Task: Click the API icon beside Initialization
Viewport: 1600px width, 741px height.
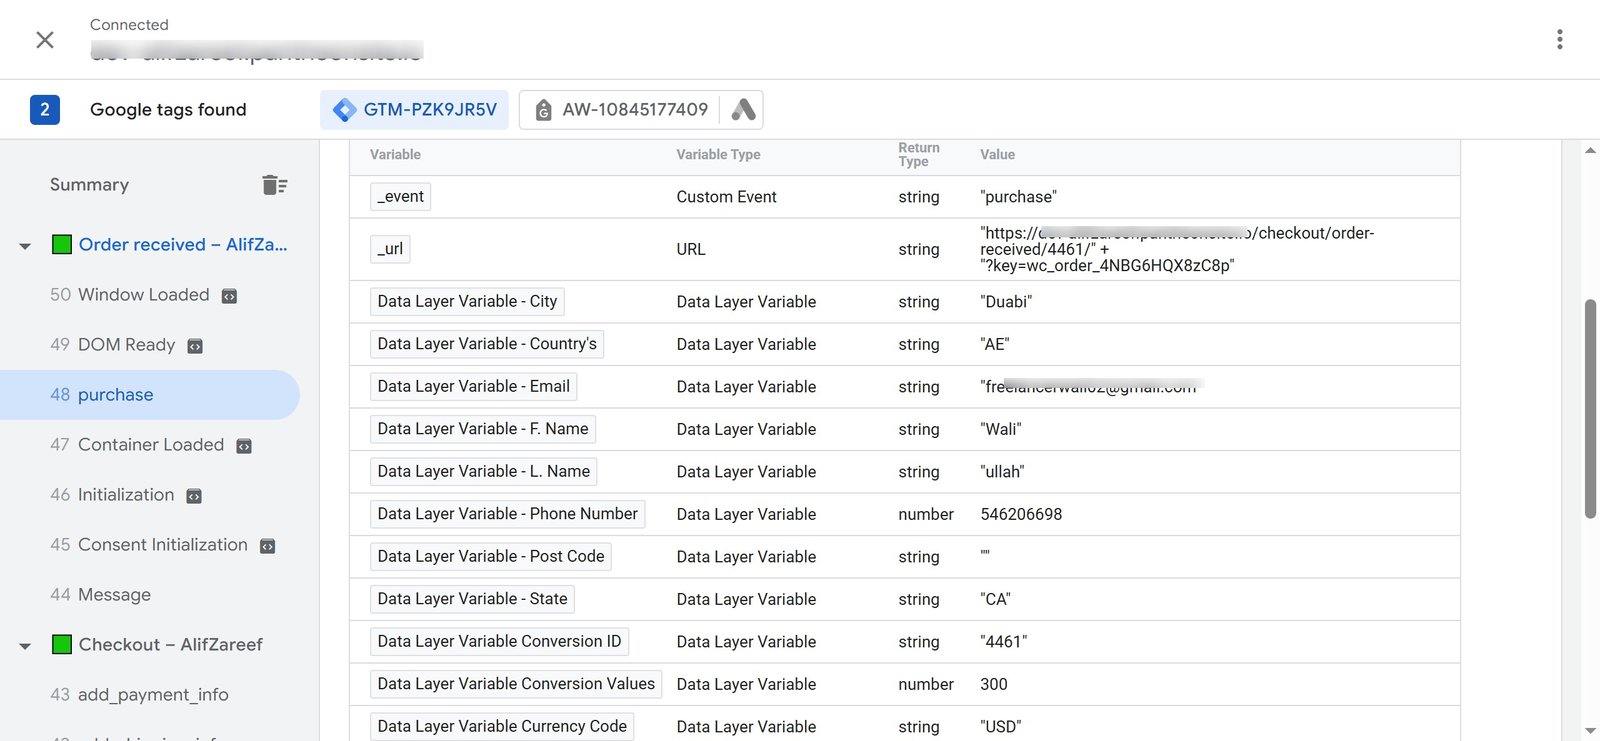Action: (x=194, y=496)
